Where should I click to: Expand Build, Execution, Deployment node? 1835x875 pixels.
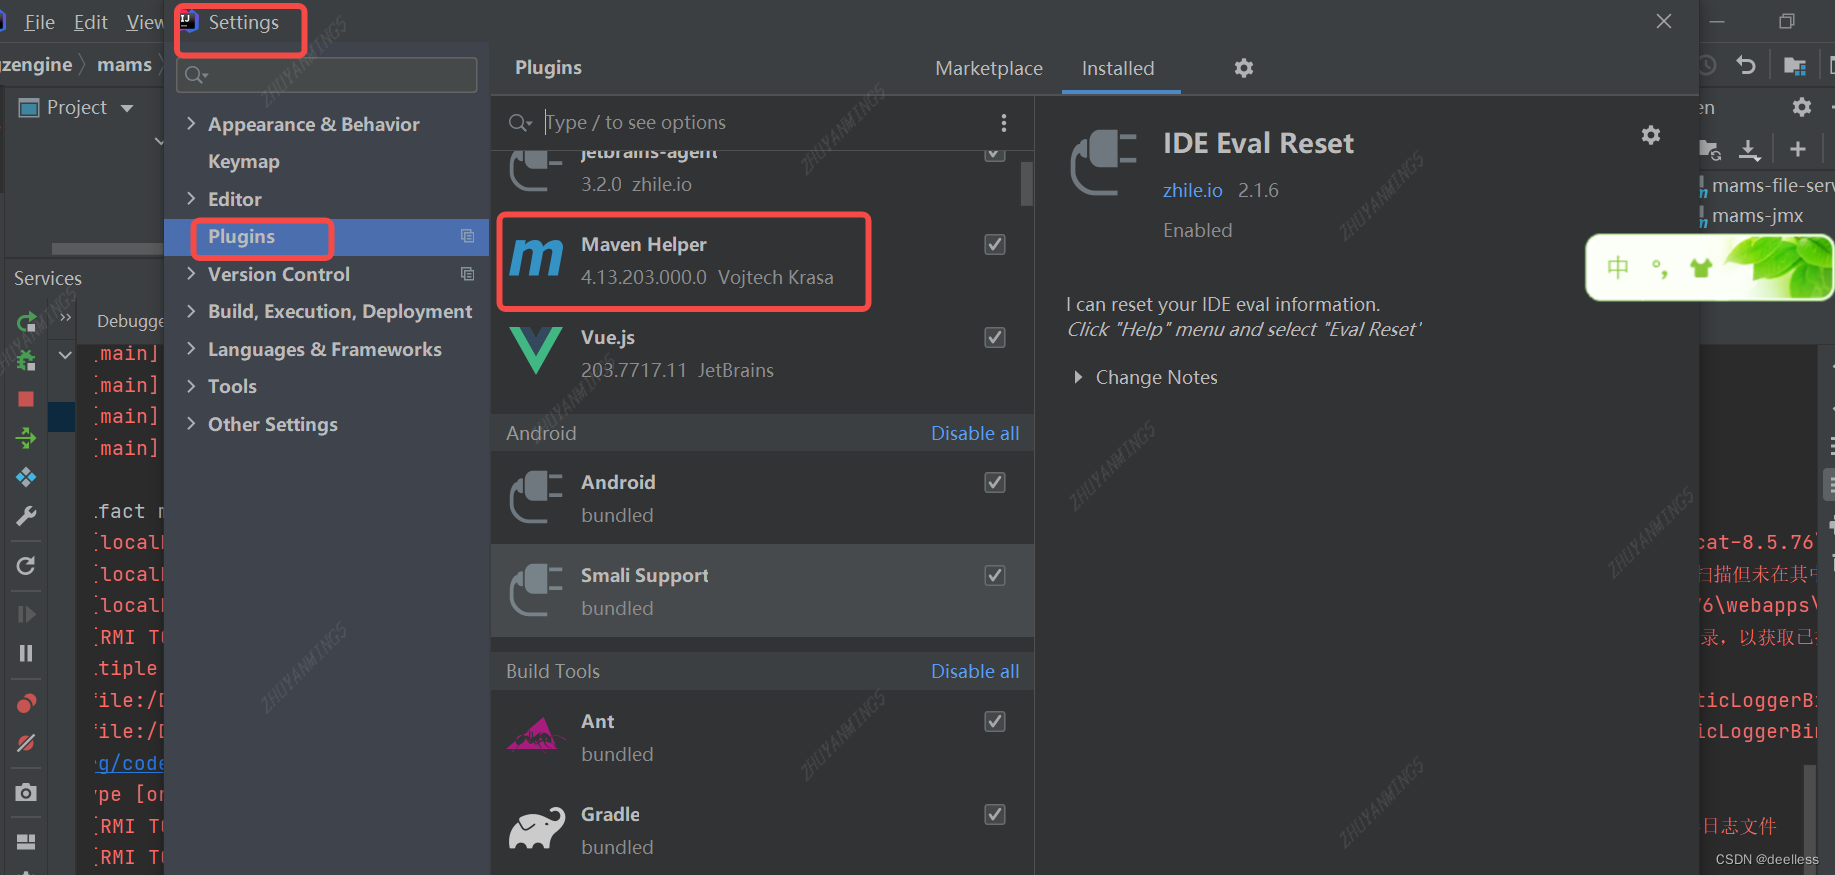(191, 312)
